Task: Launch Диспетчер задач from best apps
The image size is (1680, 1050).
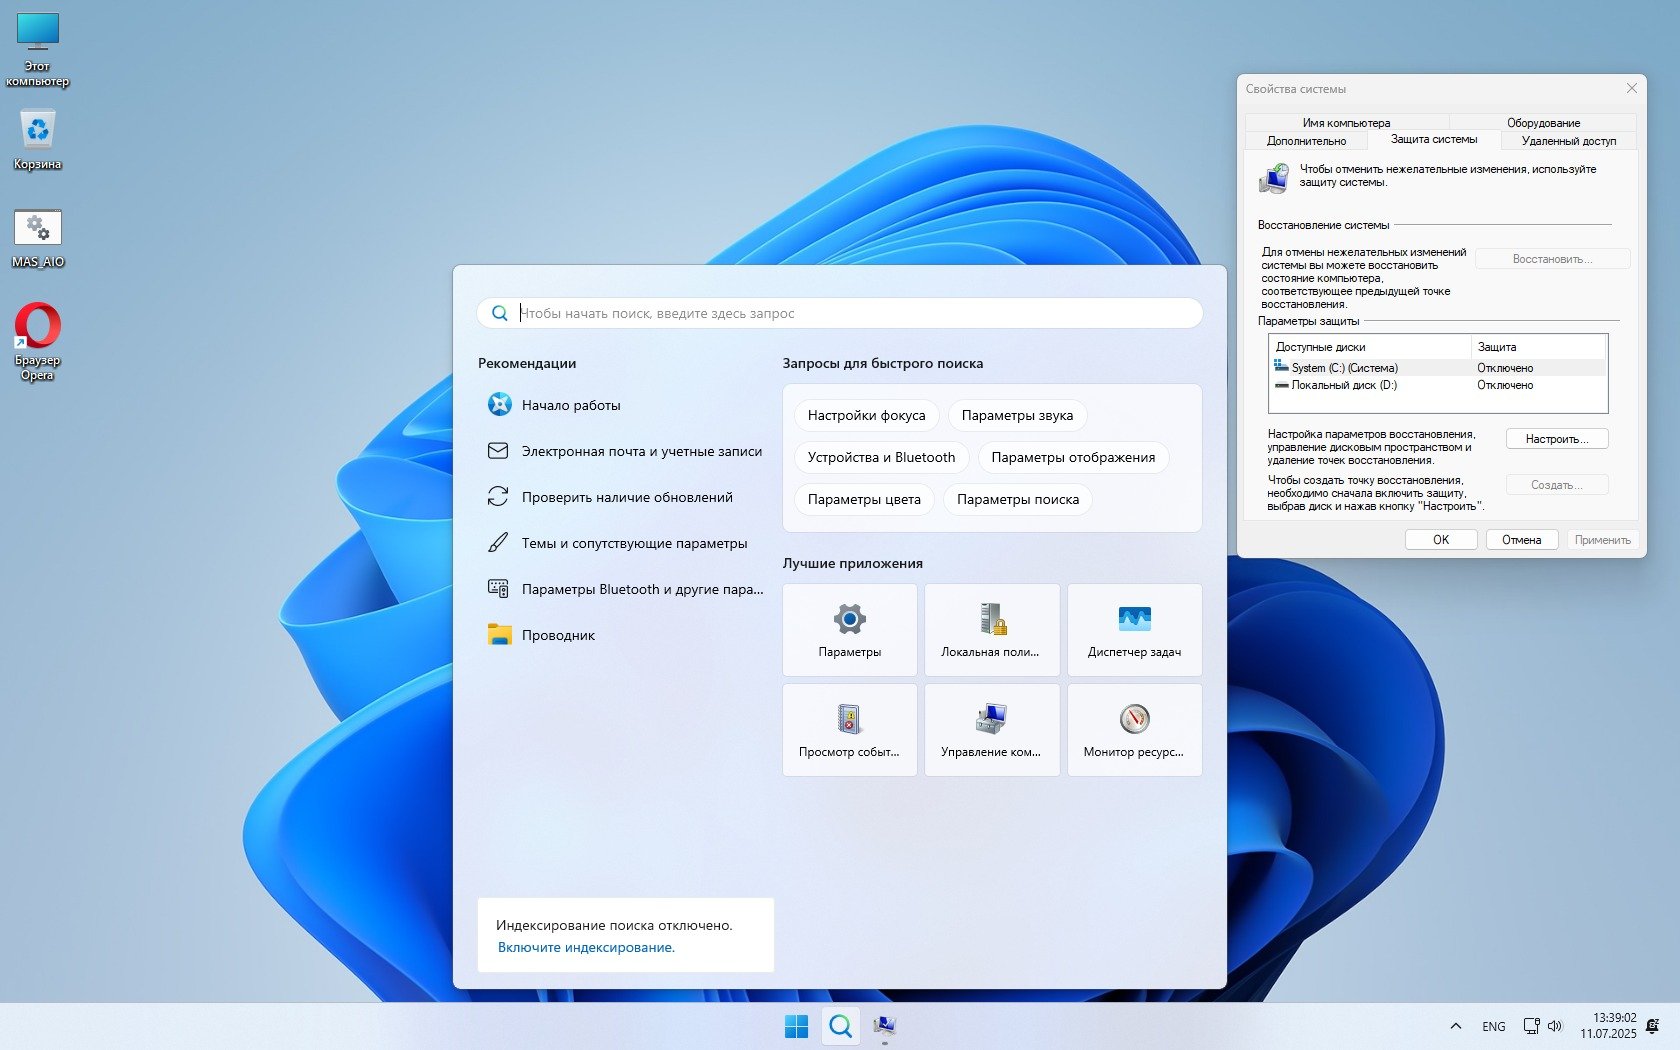Action: (1134, 630)
